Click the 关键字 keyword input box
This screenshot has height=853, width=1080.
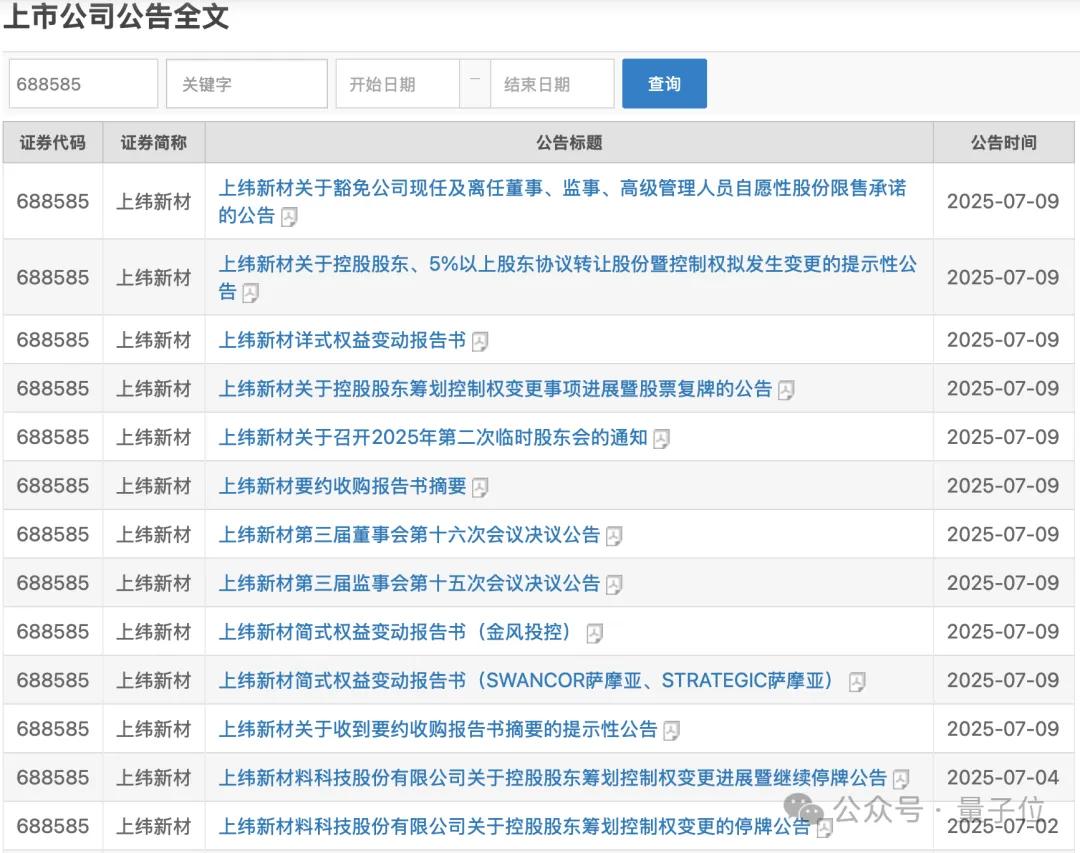247,84
